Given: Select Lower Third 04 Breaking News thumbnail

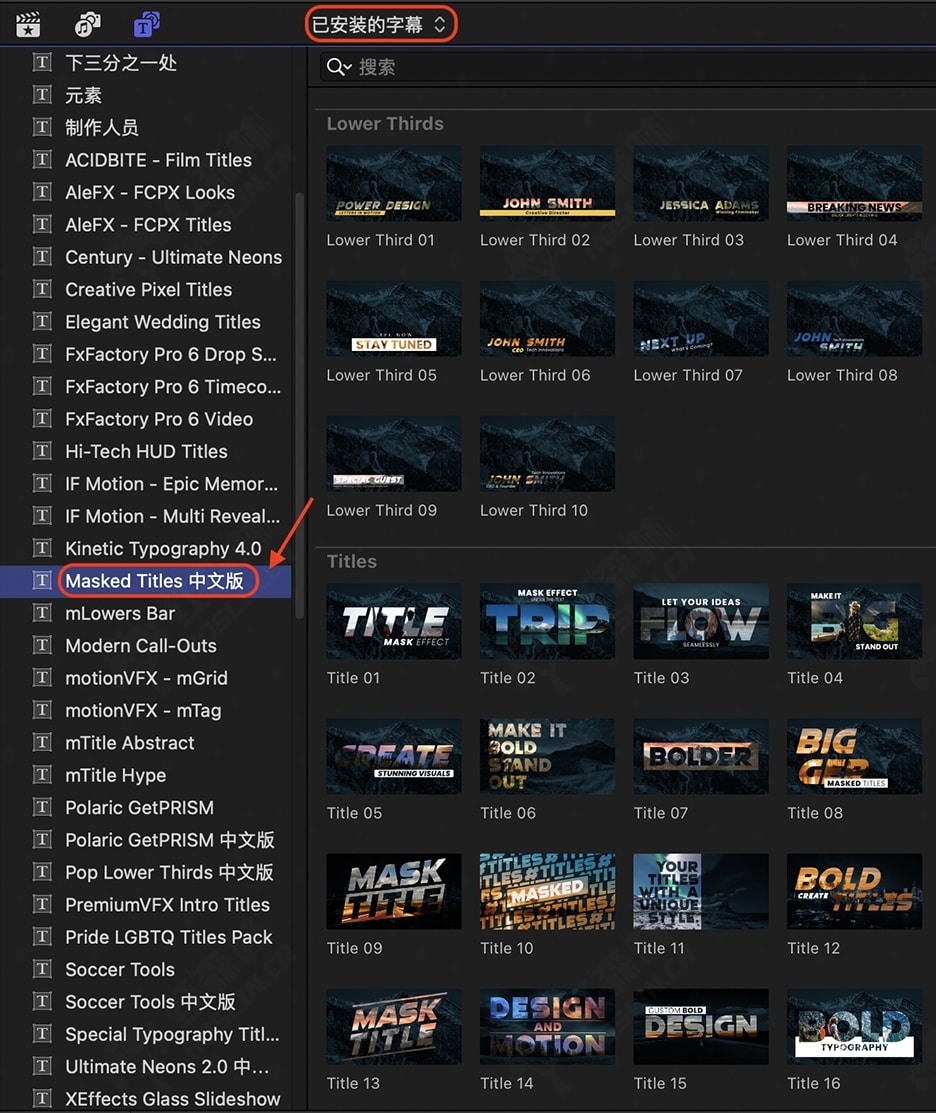Looking at the screenshot, I should pos(854,183).
